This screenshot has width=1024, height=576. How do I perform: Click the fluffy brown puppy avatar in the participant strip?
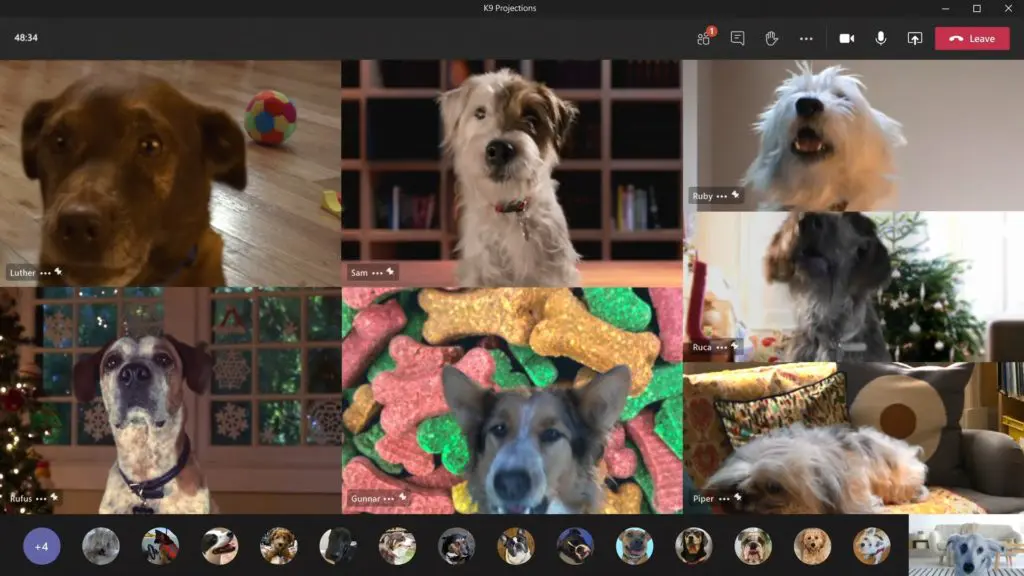[279, 546]
